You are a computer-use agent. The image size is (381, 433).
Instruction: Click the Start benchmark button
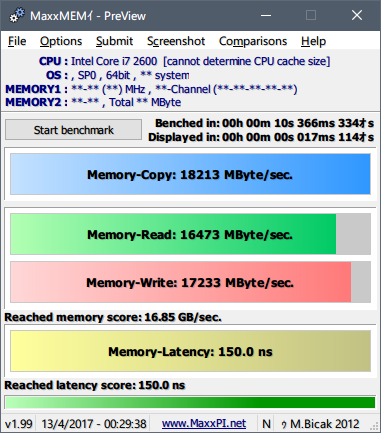pyautogui.click(x=73, y=130)
